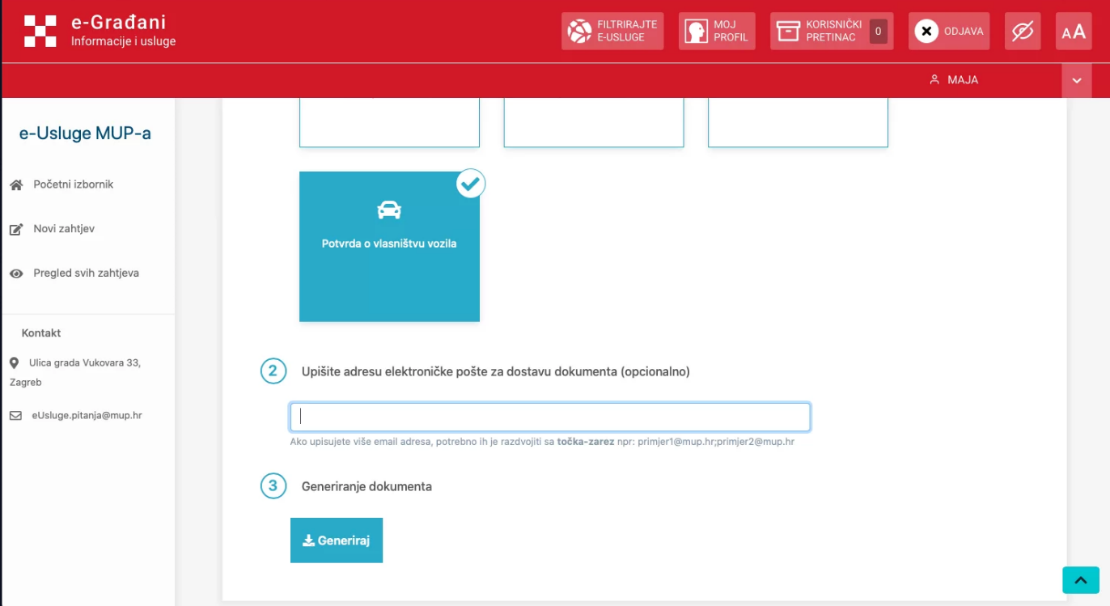The image size is (1110, 606).
Task: Click the eUsluge.pitanja@mup.hr email link
Action: click(x=87, y=415)
